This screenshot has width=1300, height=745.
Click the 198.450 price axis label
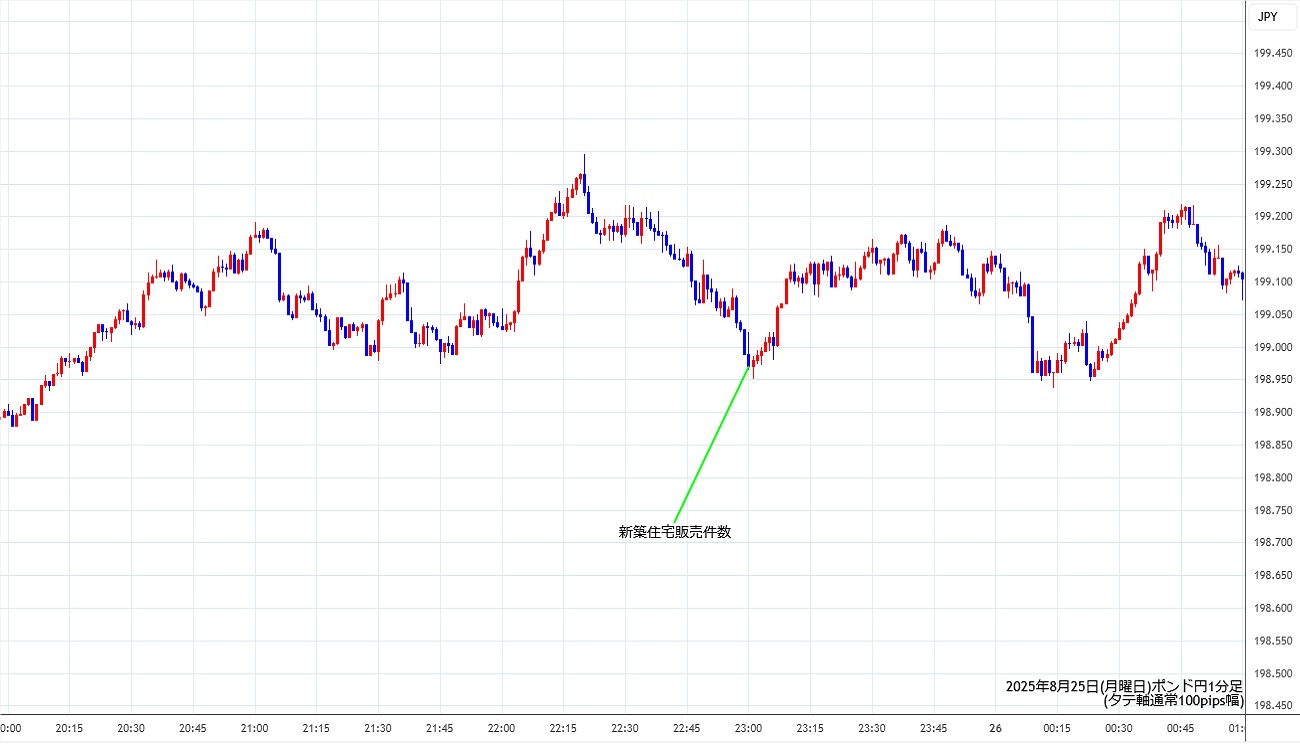pos(1272,707)
